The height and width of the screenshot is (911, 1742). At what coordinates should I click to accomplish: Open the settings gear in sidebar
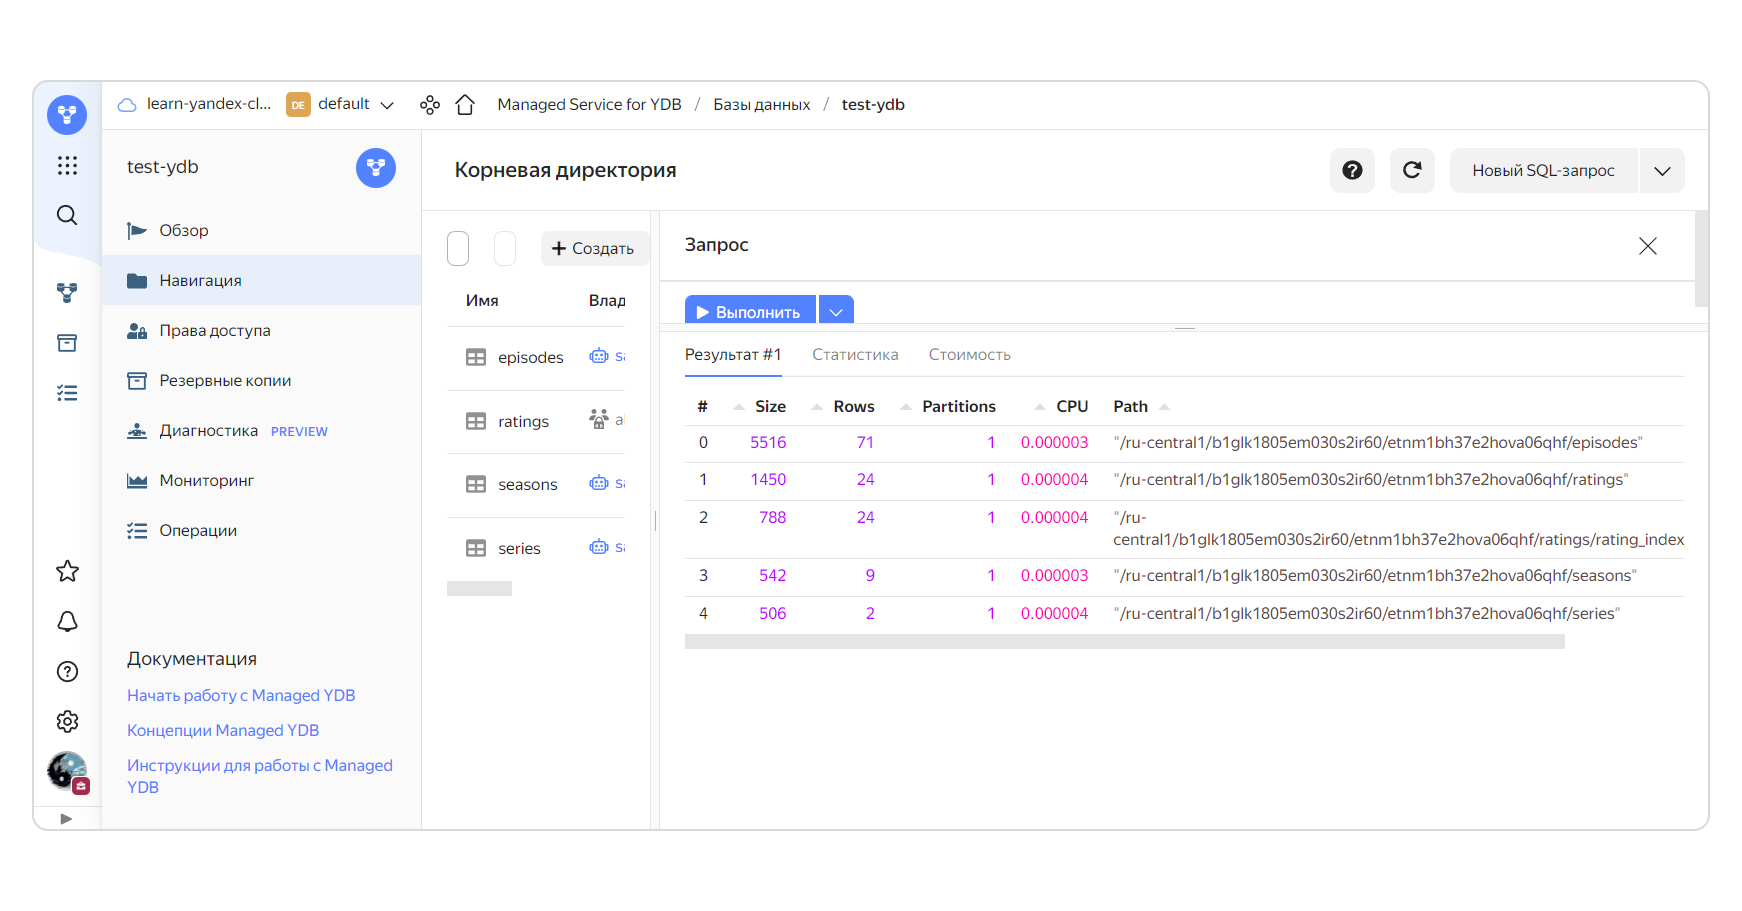(x=67, y=721)
